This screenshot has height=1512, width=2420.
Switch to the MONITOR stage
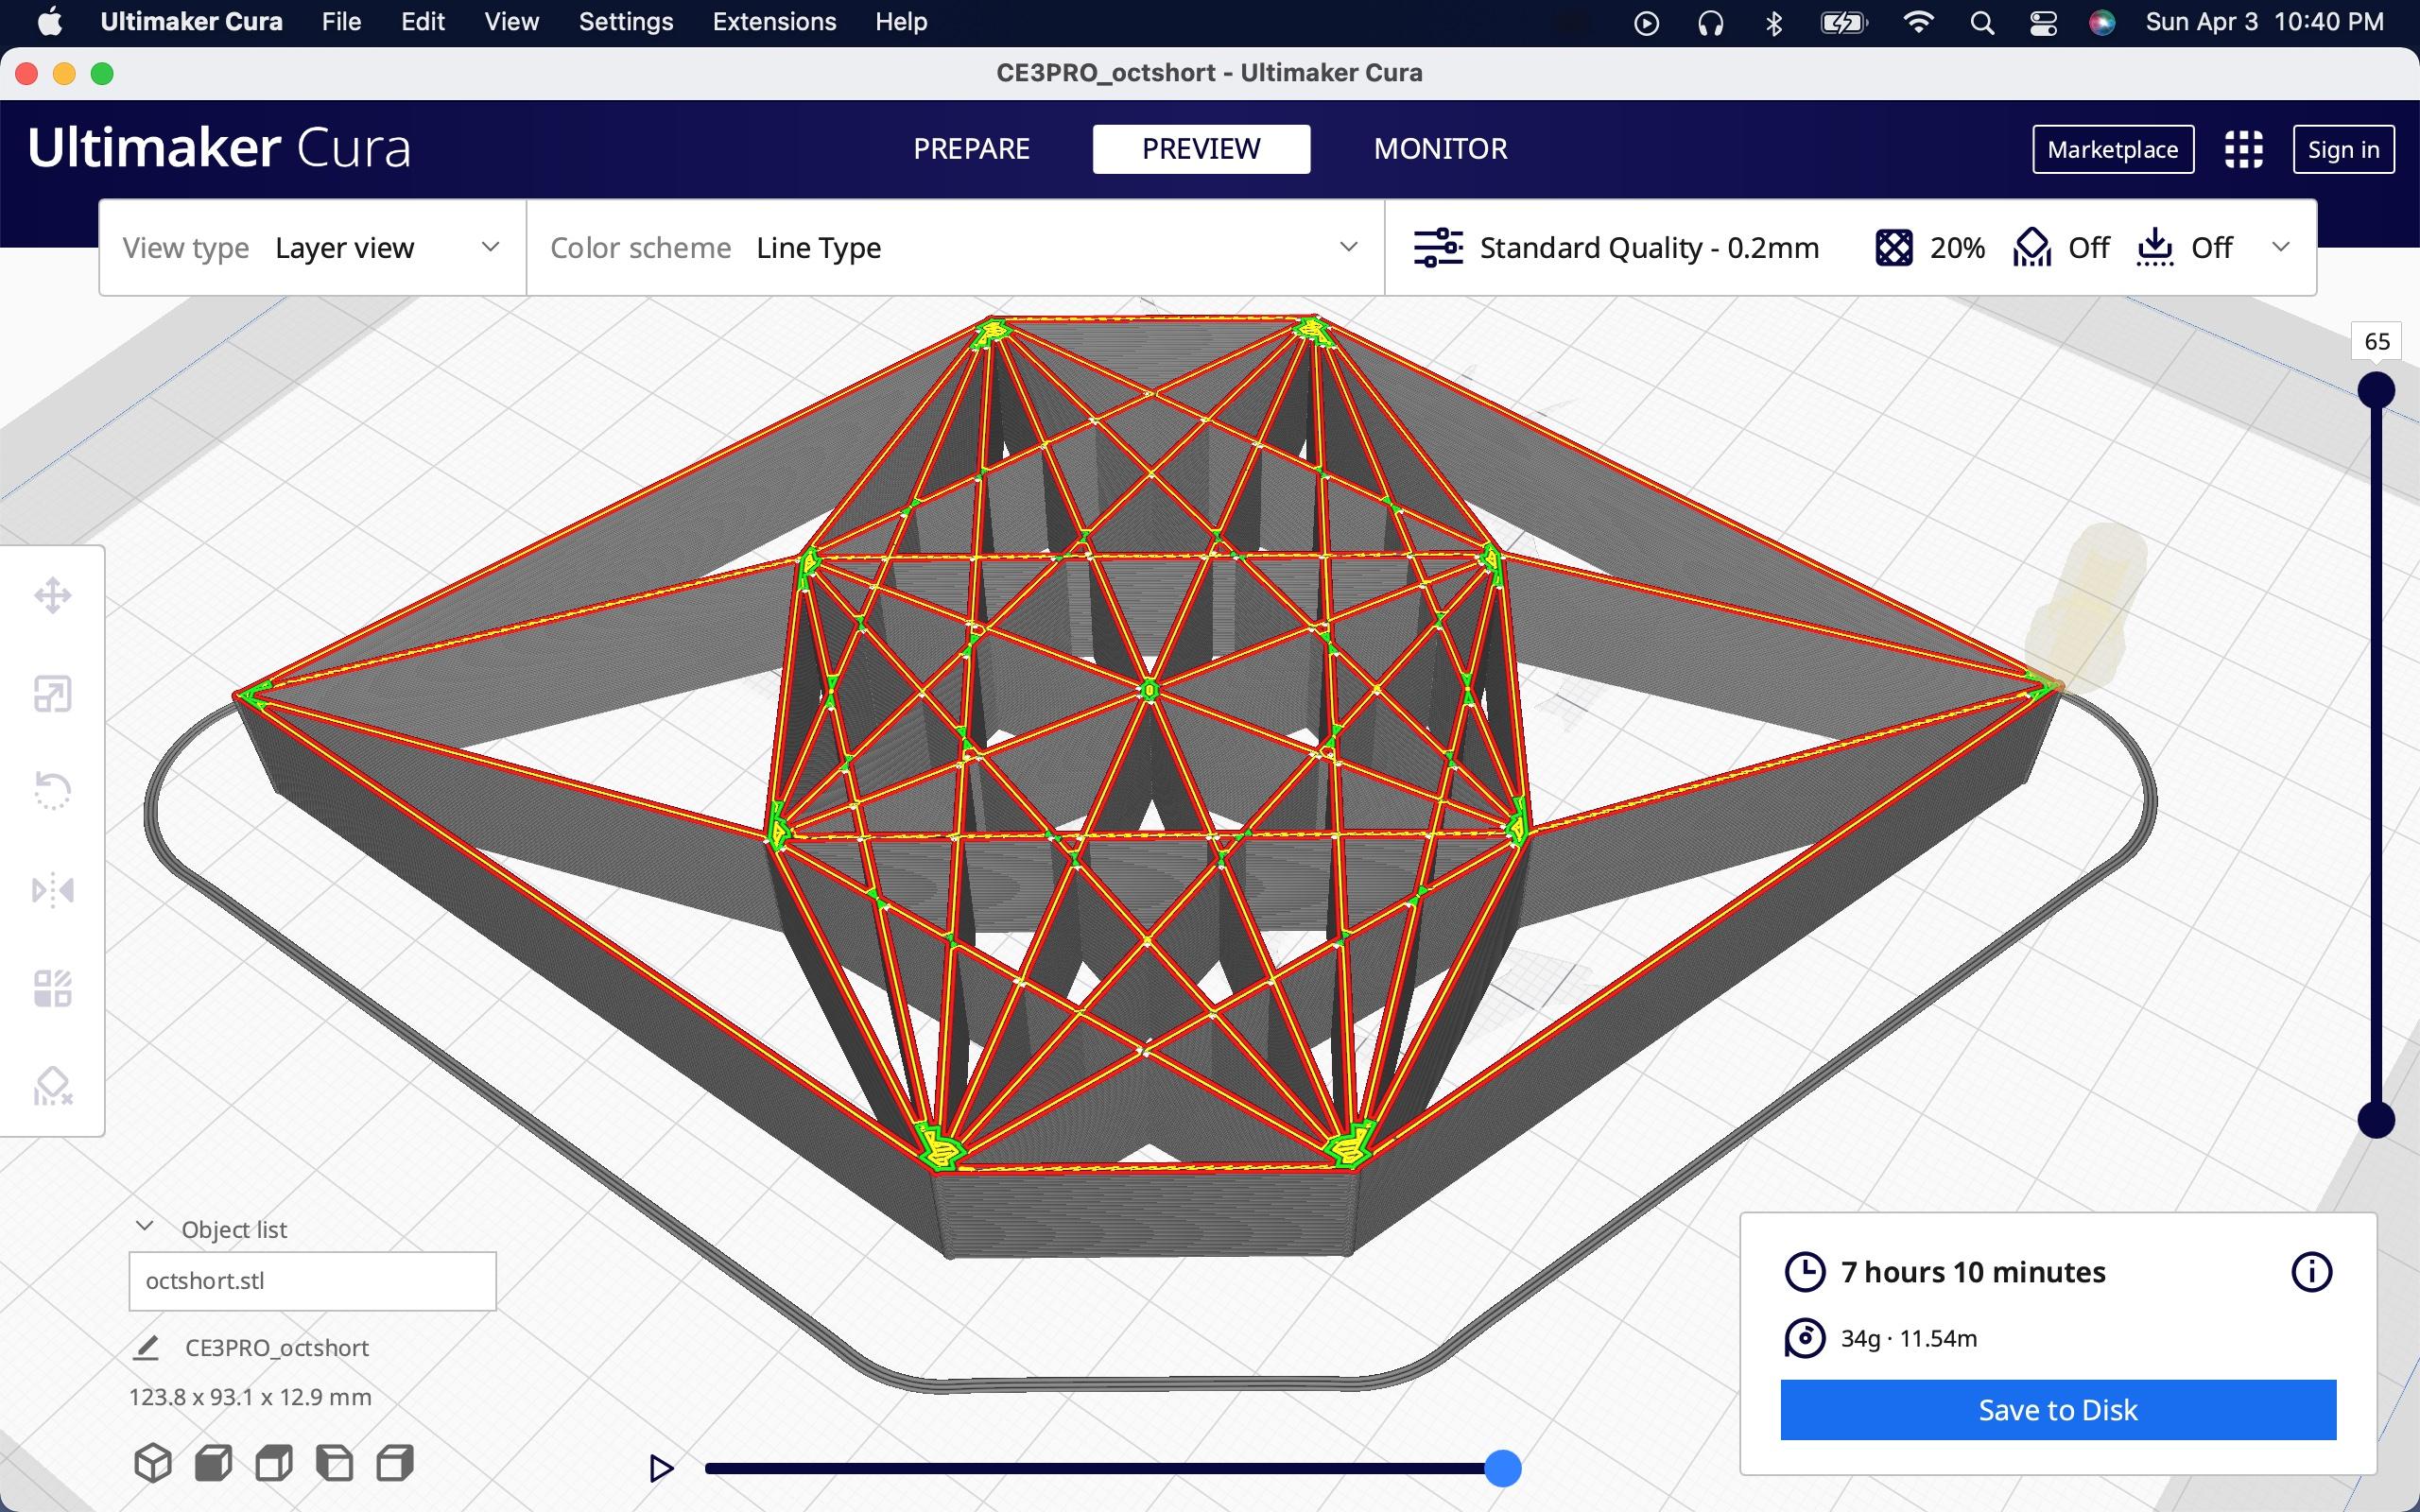pyautogui.click(x=1440, y=149)
